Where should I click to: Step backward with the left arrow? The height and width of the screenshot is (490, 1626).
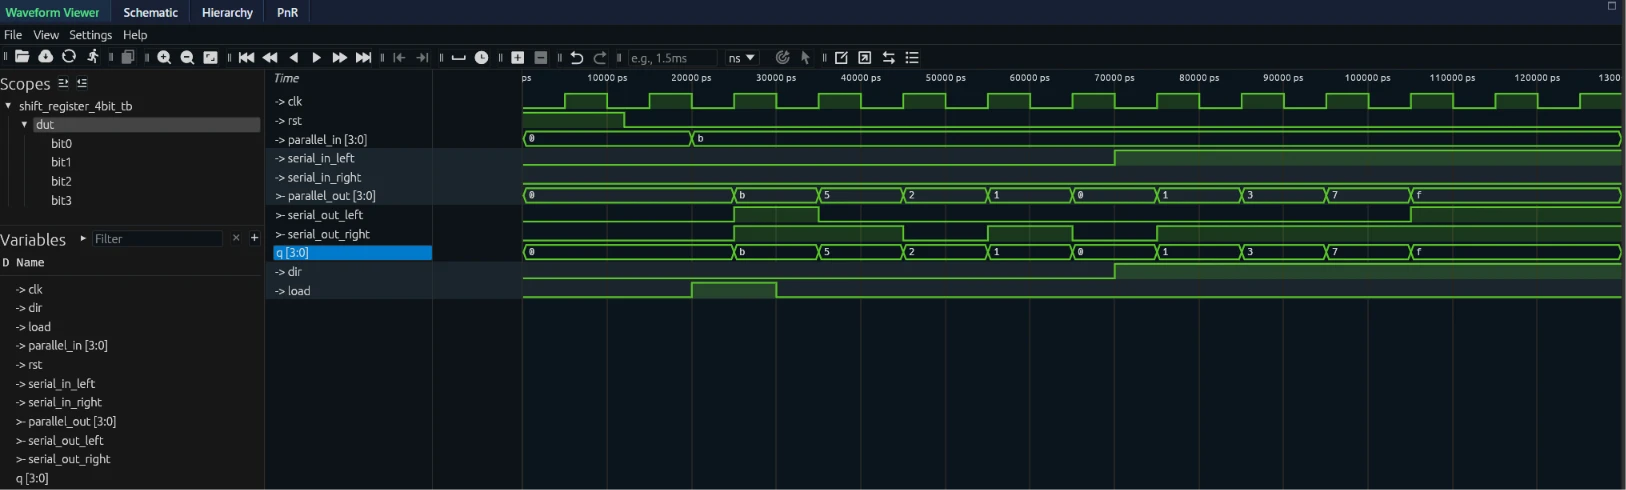(293, 57)
